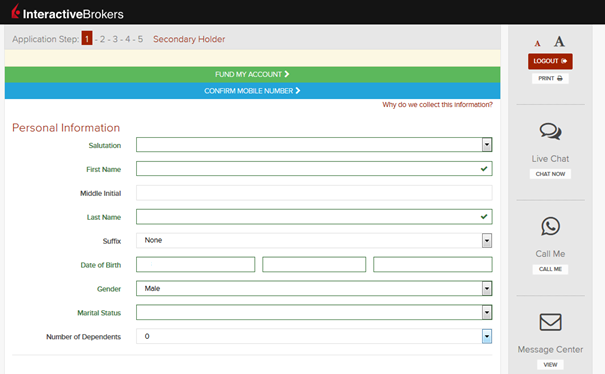605x374 pixels.
Task: Click the first Date of Birth field
Action: pyautogui.click(x=196, y=264)
